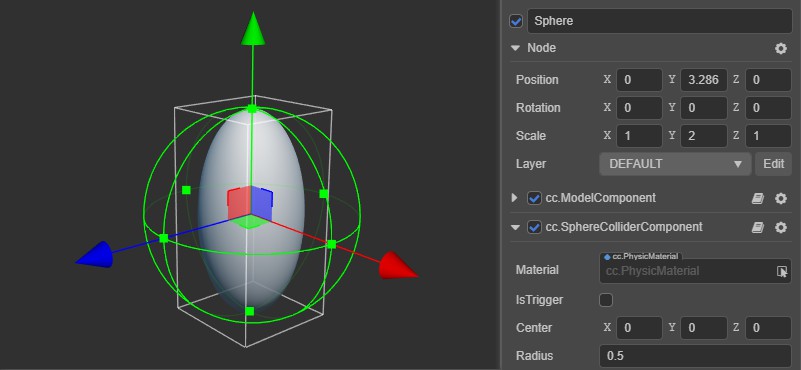Click the Scale X field

(x=640, y=136)
